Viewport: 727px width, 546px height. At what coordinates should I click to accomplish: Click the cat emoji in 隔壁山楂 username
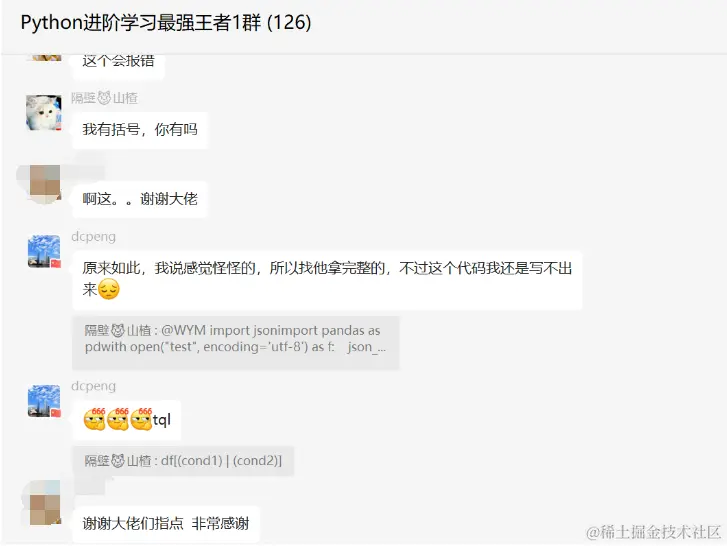[x=104, y=98]
